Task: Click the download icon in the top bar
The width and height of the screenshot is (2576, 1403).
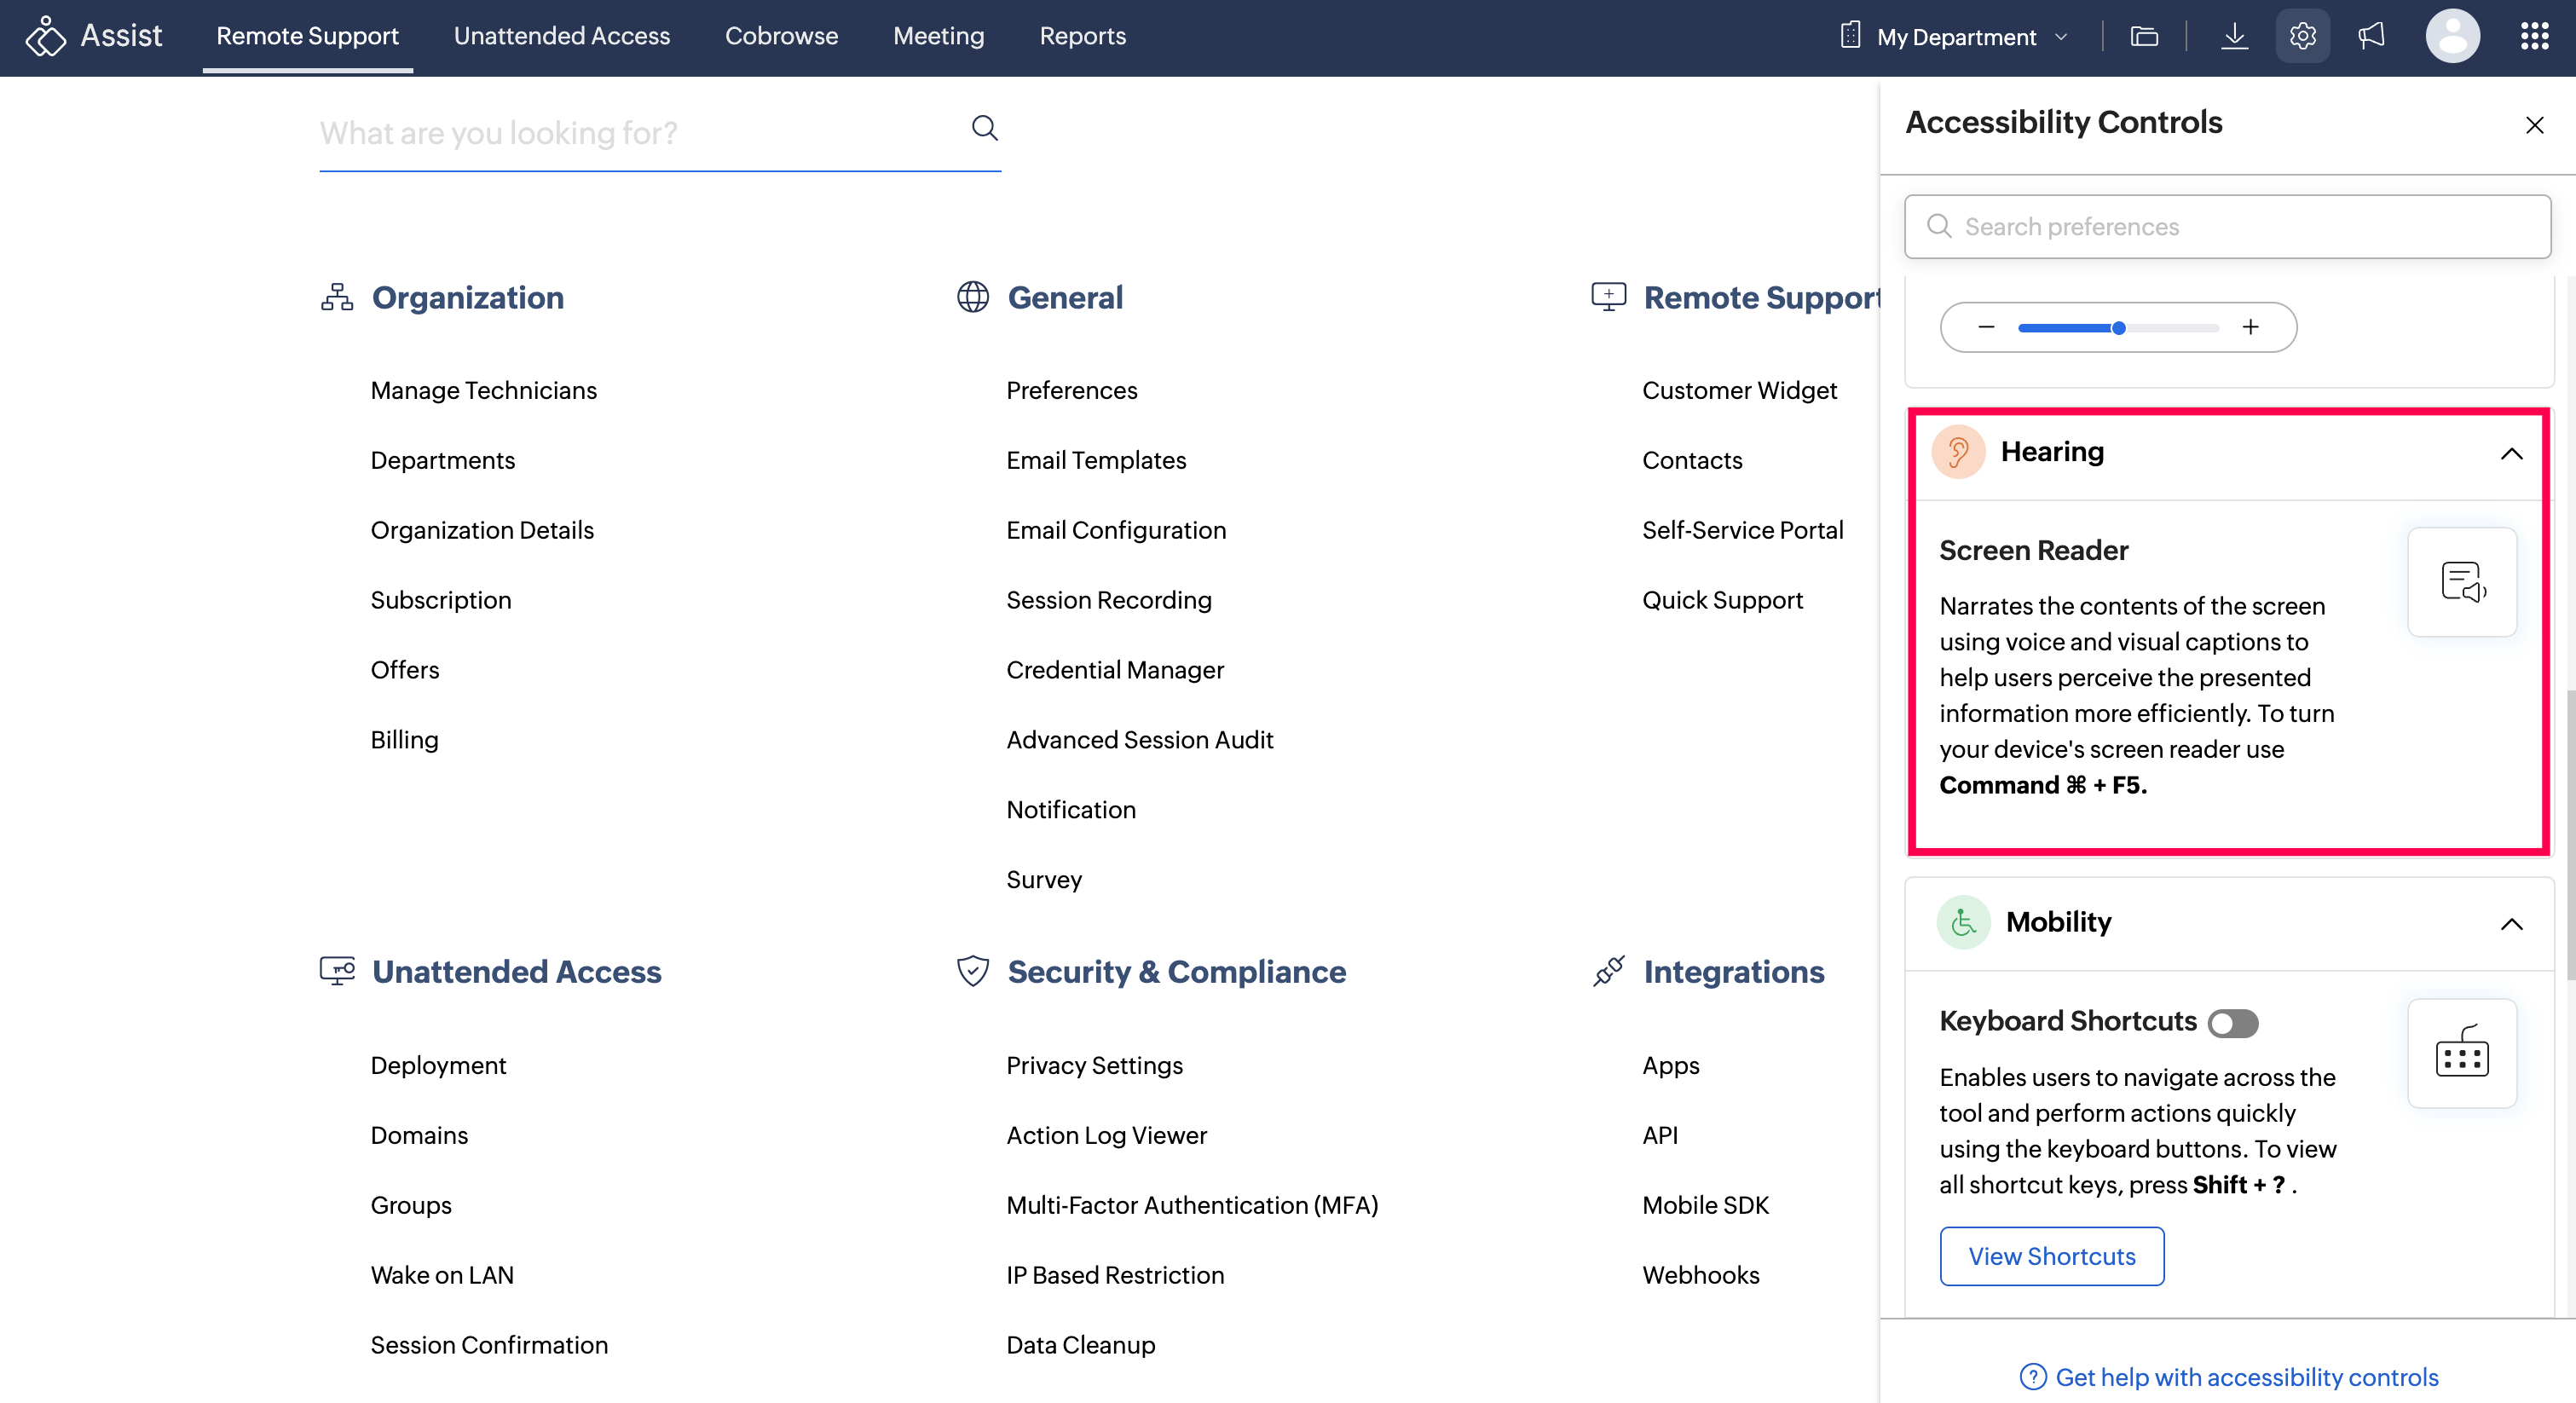Action: [2234, 37]
